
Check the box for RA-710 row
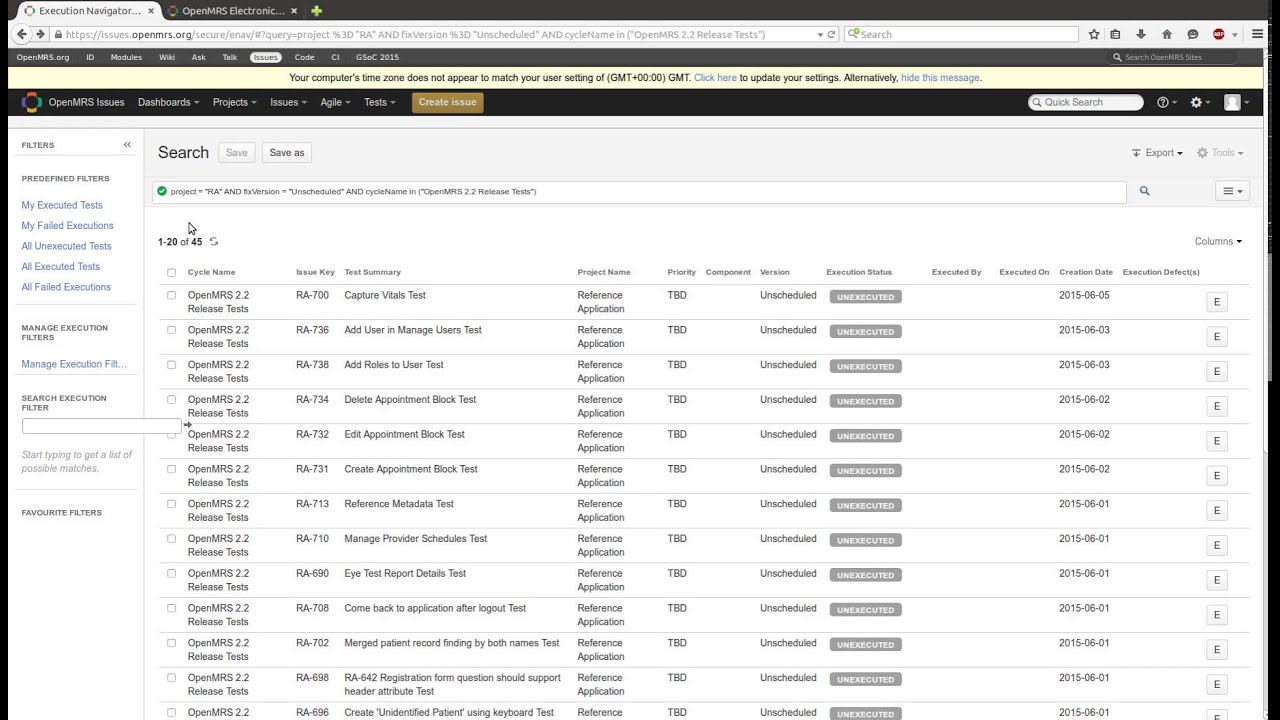[171, 538]
